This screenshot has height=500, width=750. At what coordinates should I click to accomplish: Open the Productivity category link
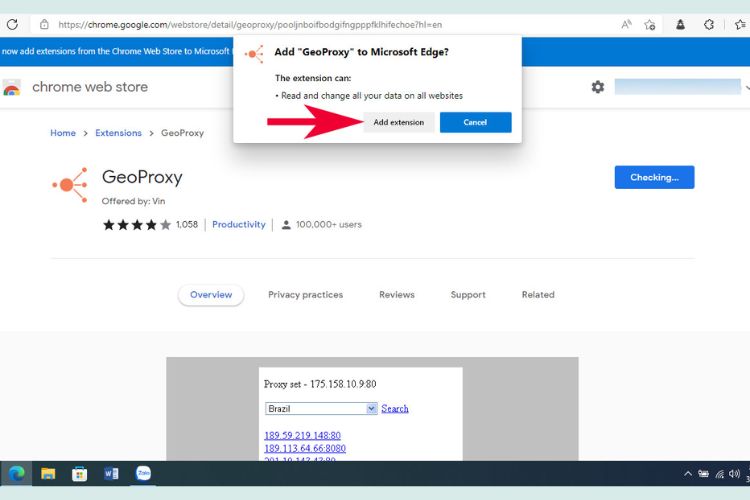coord(239,224)
